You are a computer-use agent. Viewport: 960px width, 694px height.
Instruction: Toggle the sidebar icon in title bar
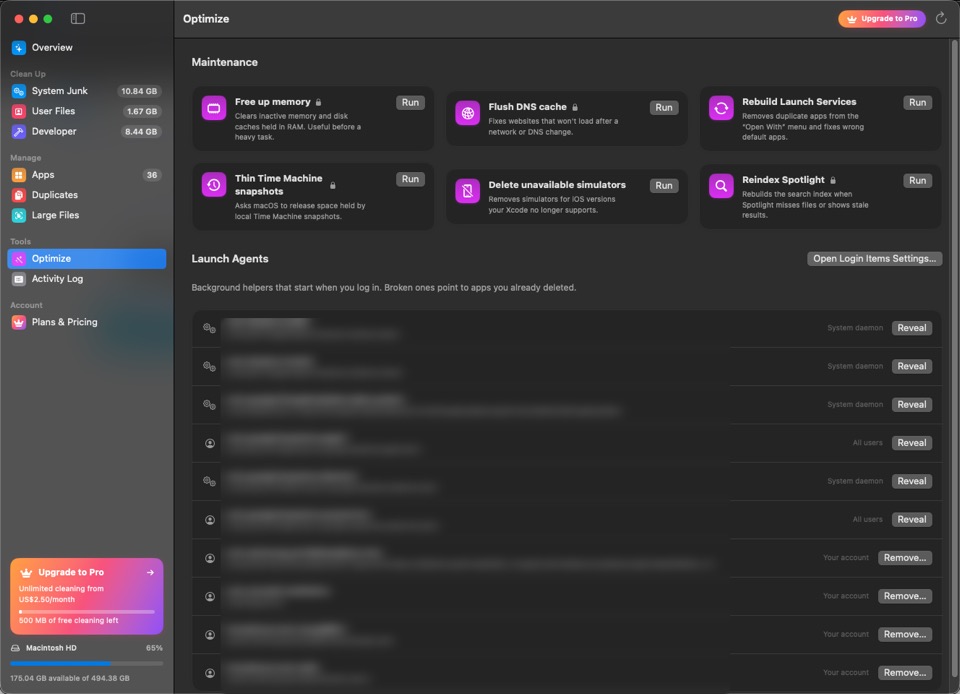78,18
